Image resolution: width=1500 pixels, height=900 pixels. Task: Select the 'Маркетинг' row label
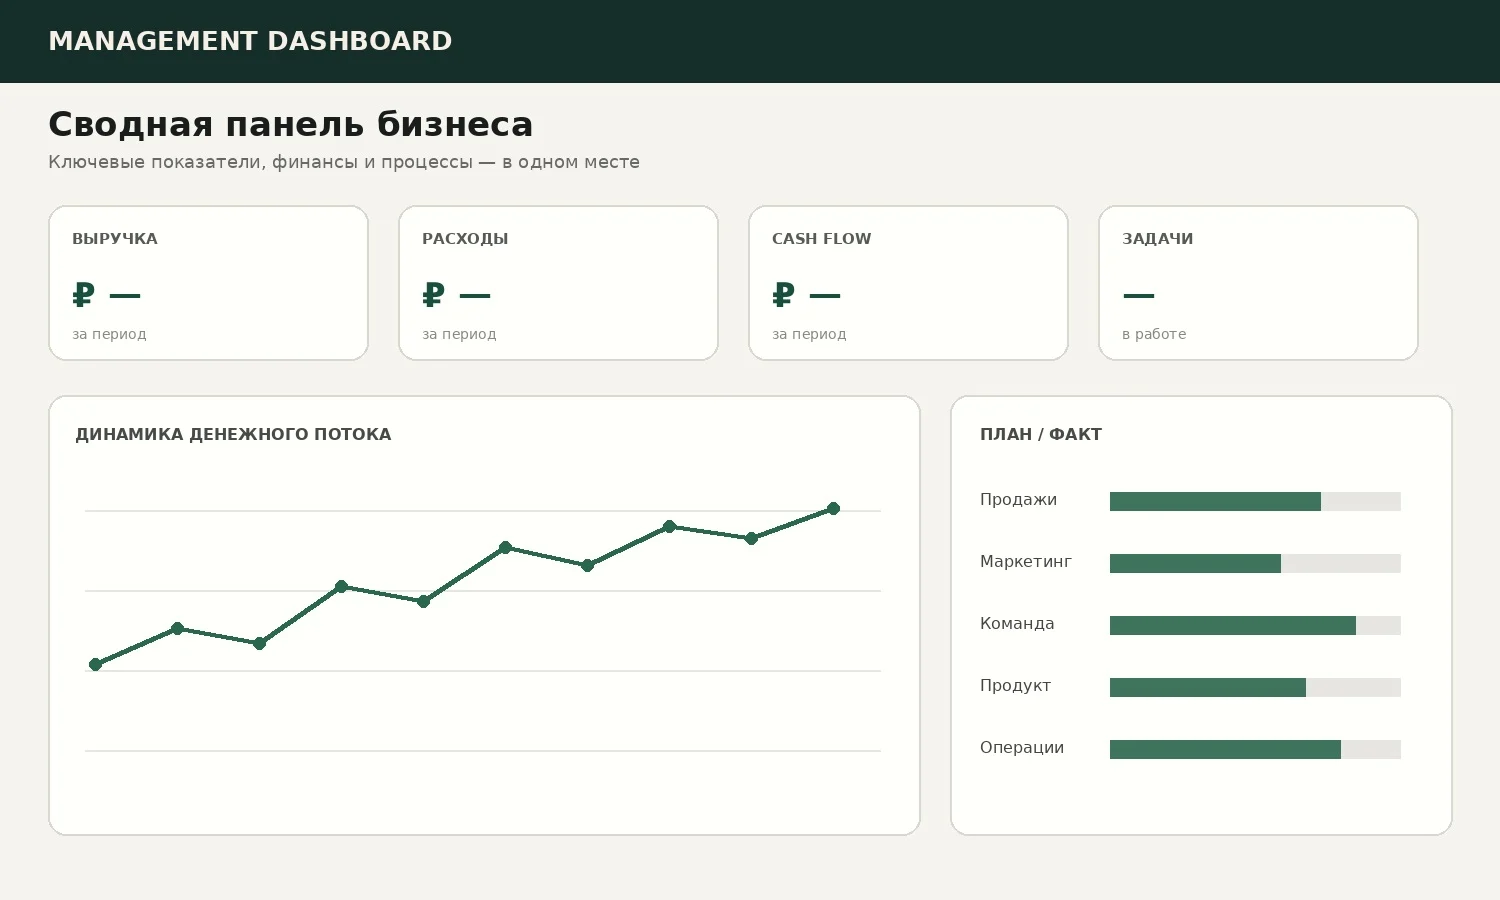pos(1026,562)
